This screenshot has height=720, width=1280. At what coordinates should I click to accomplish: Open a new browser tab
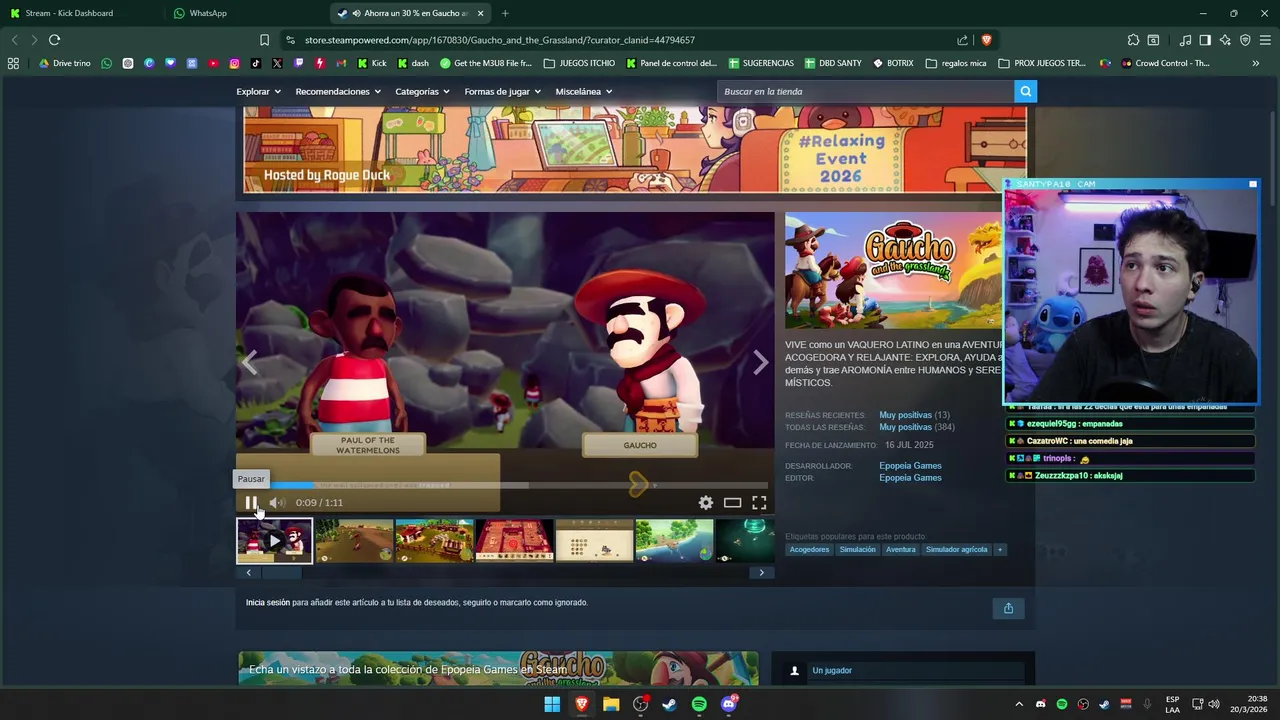pyautogui.click(x=505, y=13)
